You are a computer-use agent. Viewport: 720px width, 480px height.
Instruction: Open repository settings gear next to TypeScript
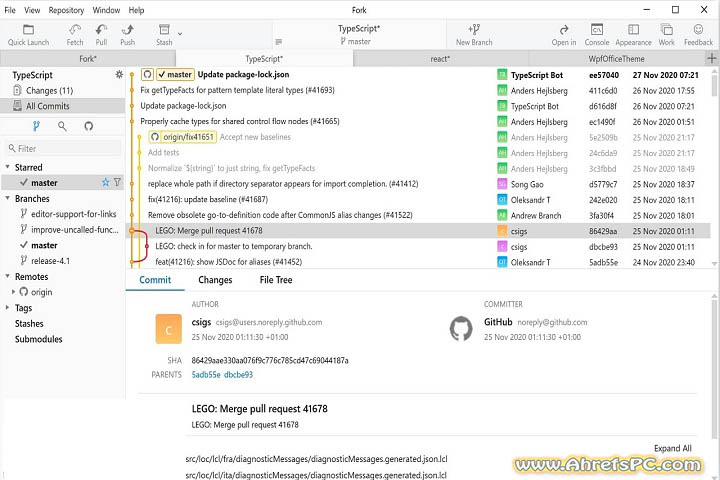[x=119, y=74]
